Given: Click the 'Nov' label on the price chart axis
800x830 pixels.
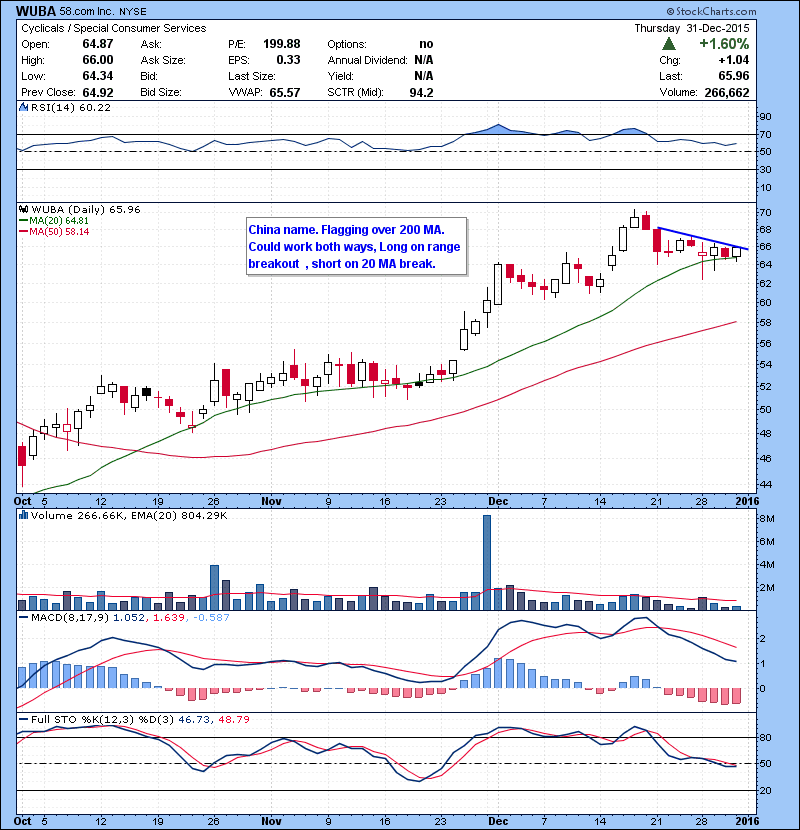Looking at the screenshot, I should tap(271, 501).
